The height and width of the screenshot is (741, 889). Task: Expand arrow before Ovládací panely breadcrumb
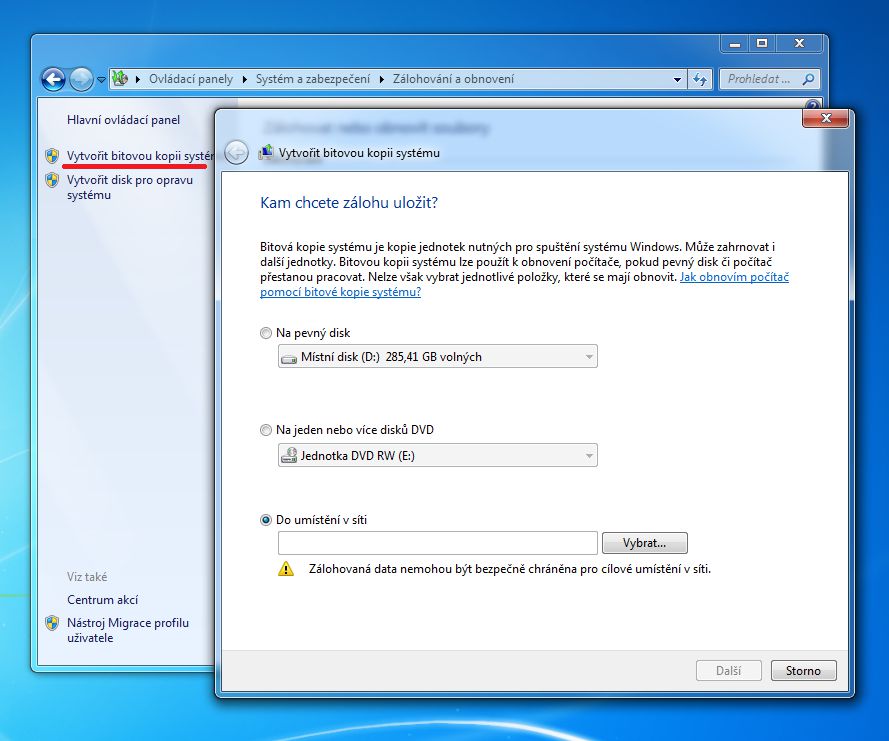click(x=138, y=79)
